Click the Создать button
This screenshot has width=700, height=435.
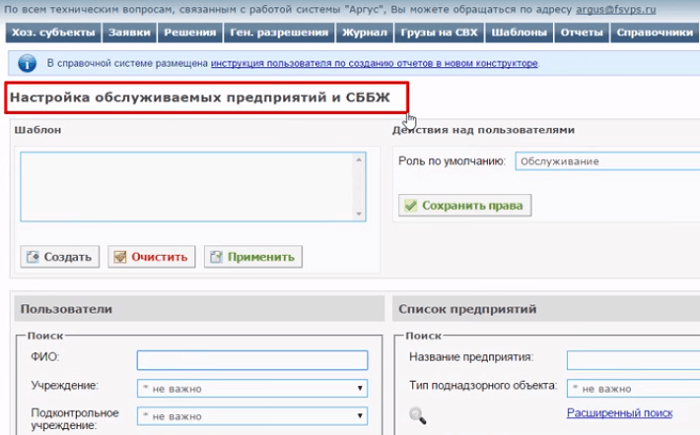pyautogui.click(x=59, y=256)
